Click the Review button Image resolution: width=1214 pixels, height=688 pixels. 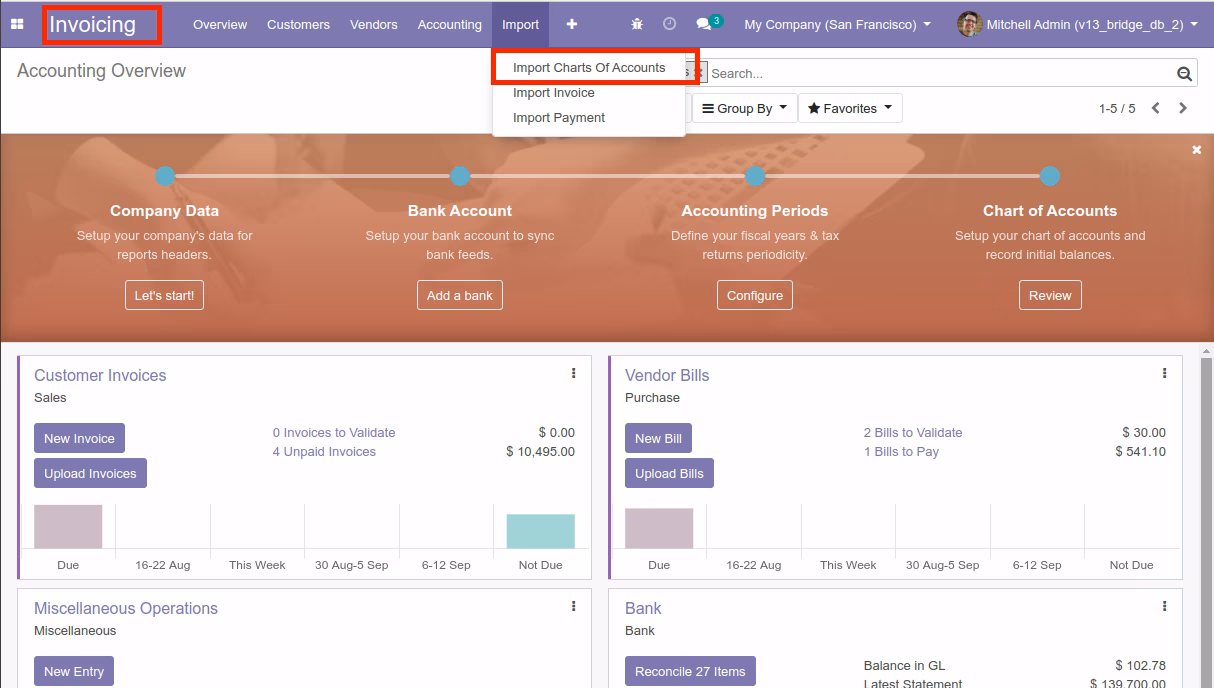pos(1050,296)
